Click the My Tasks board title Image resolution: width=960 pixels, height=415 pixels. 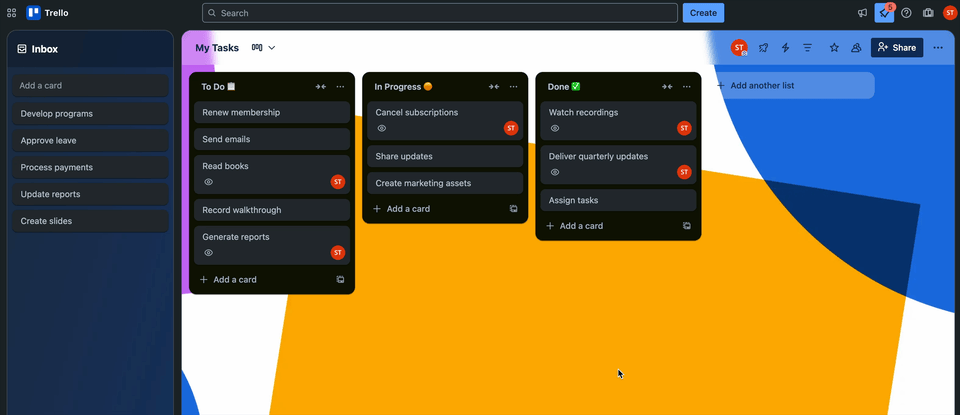[217, 48]
